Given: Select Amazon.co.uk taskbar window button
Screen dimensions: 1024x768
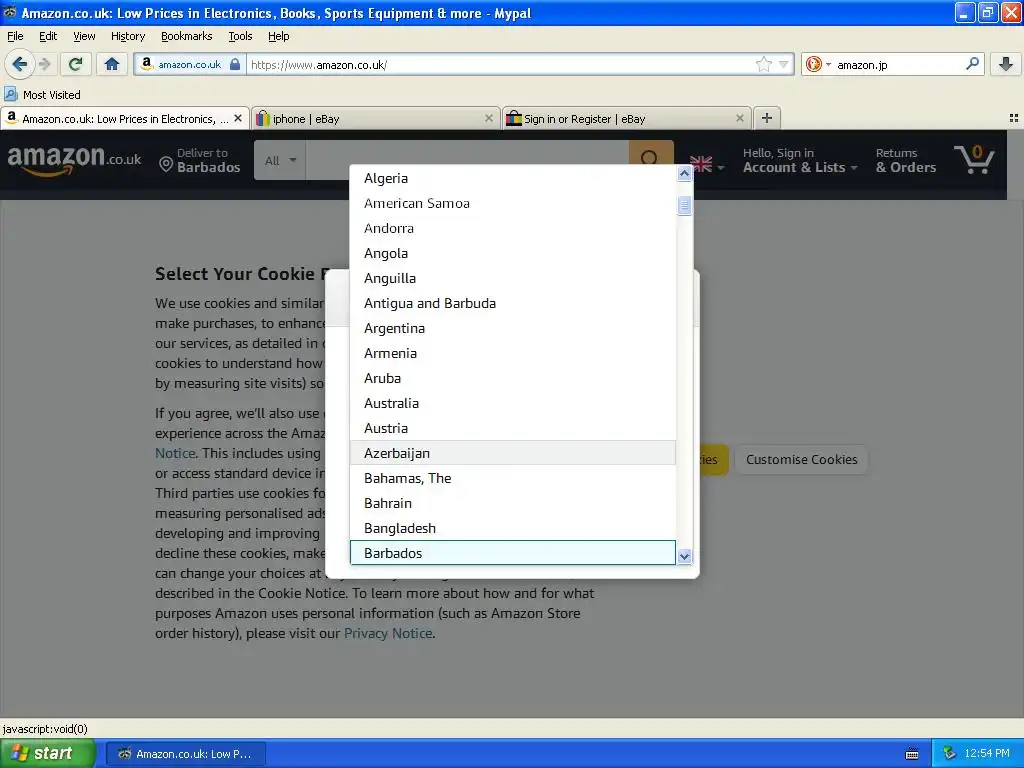Looking at the screenshot, I should coord(185,754).
